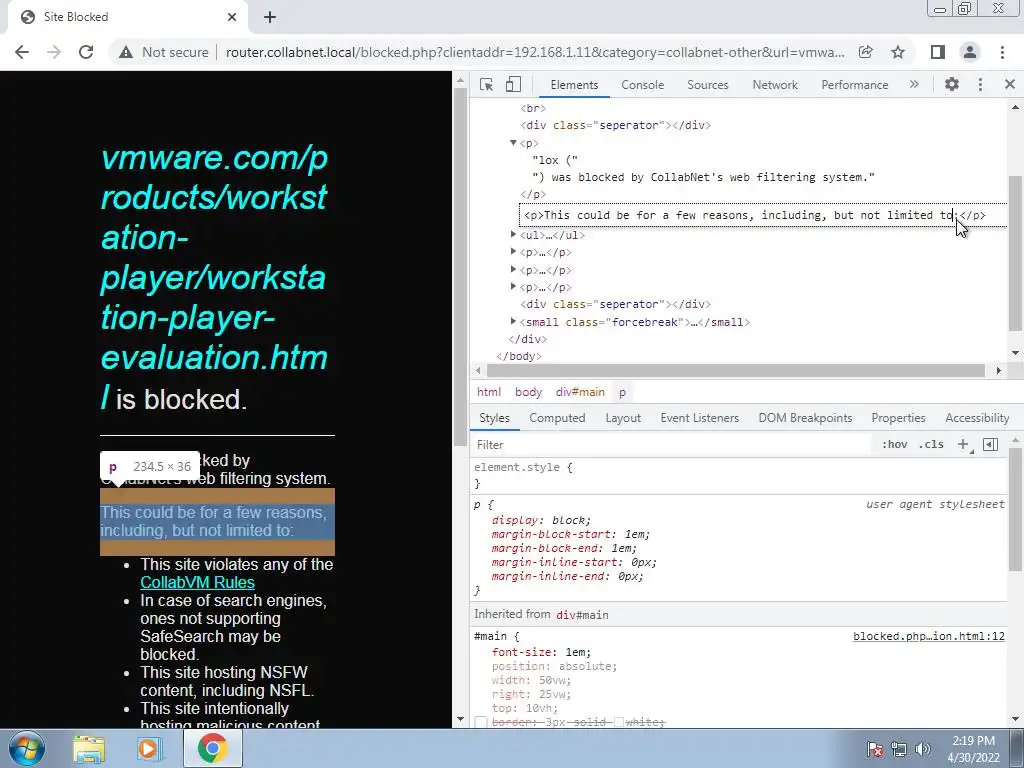Open DevTools settings gear

[x=952, y=84]
